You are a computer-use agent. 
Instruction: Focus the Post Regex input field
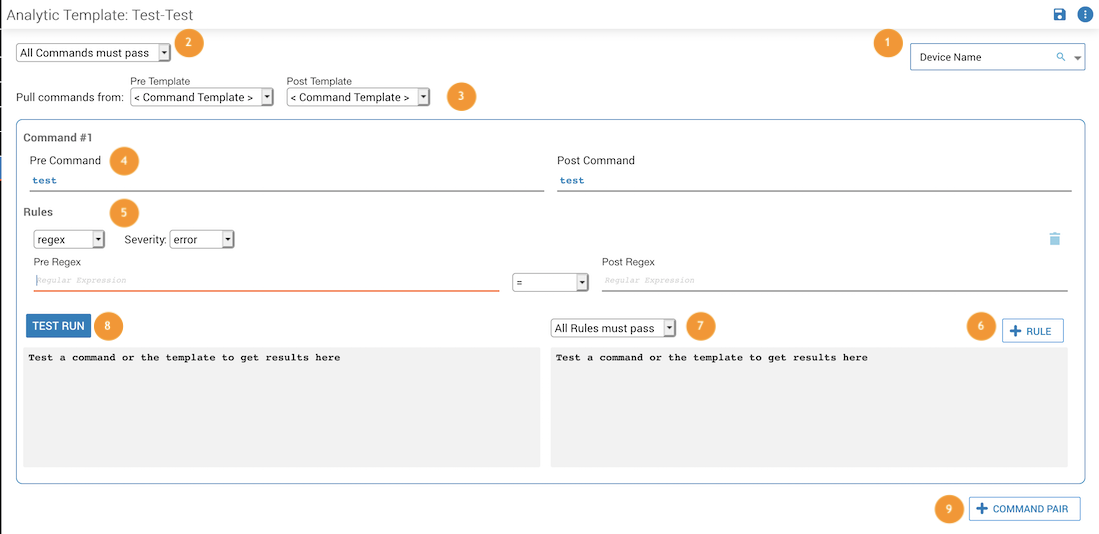834,281
